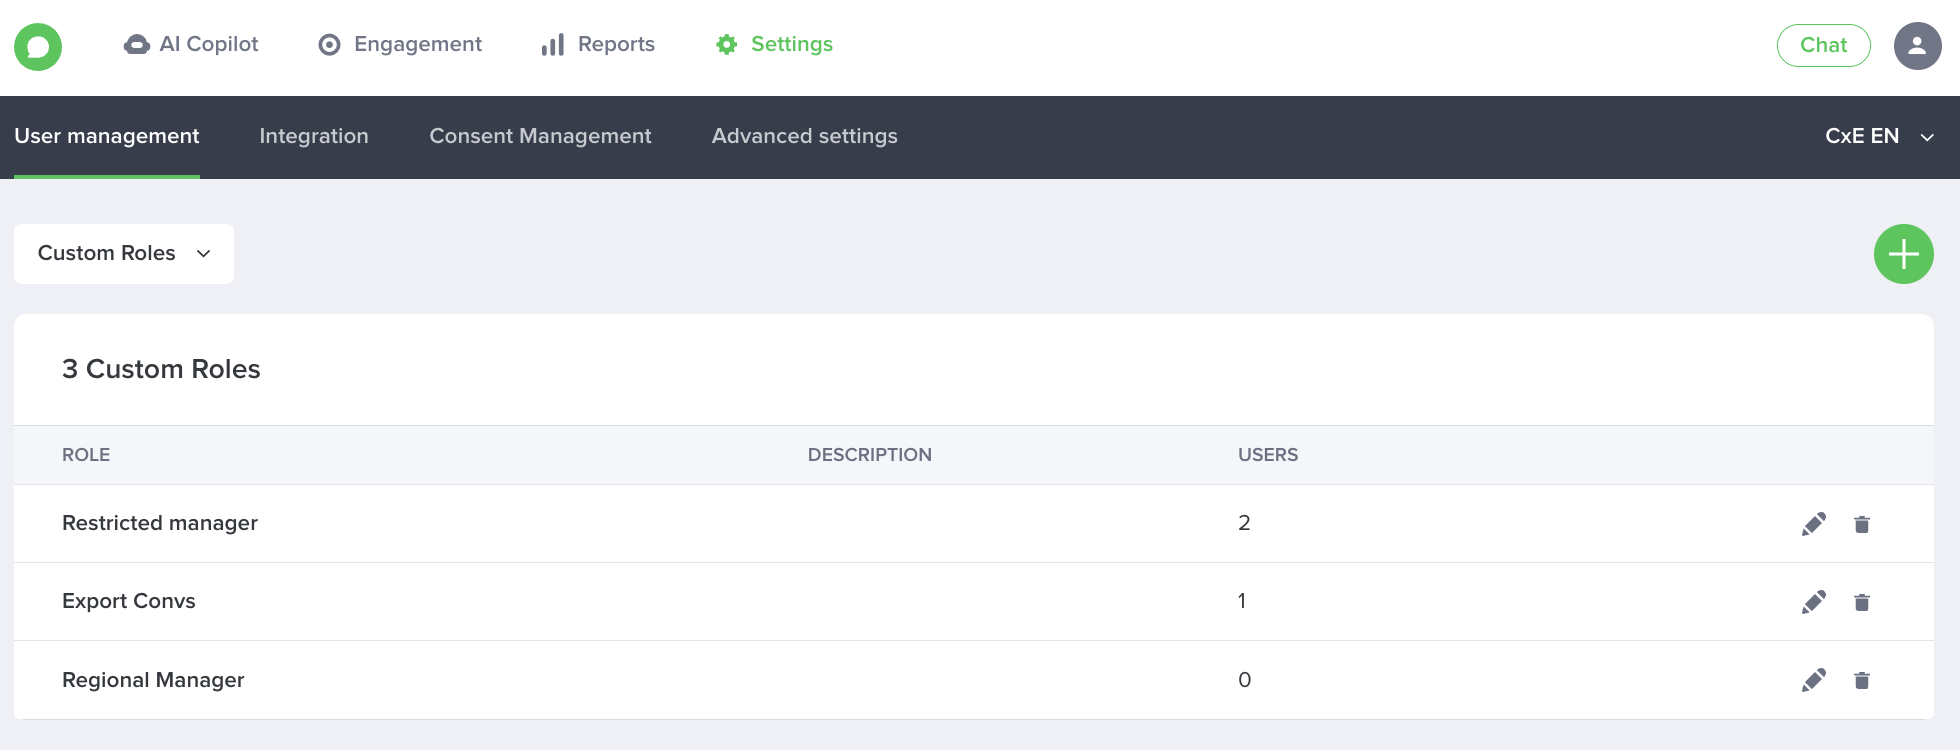Screen dimensions: 1960x750
Task: Open the Consent Management tab
Action: click(540, 136)
